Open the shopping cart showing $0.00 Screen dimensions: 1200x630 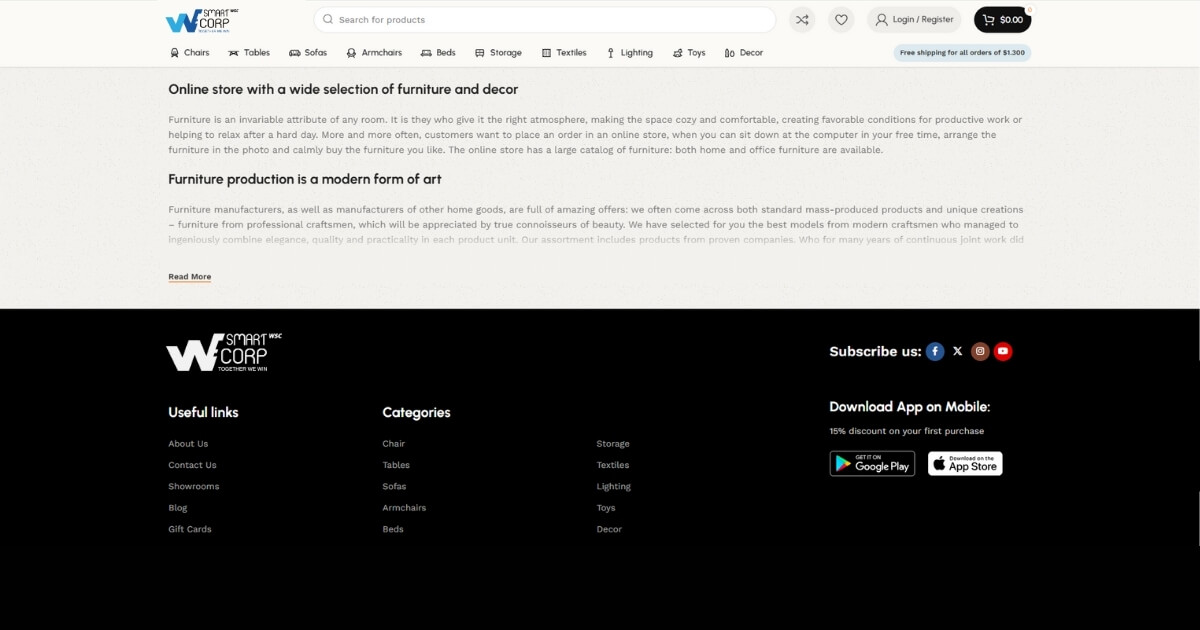coord(1002,20)
